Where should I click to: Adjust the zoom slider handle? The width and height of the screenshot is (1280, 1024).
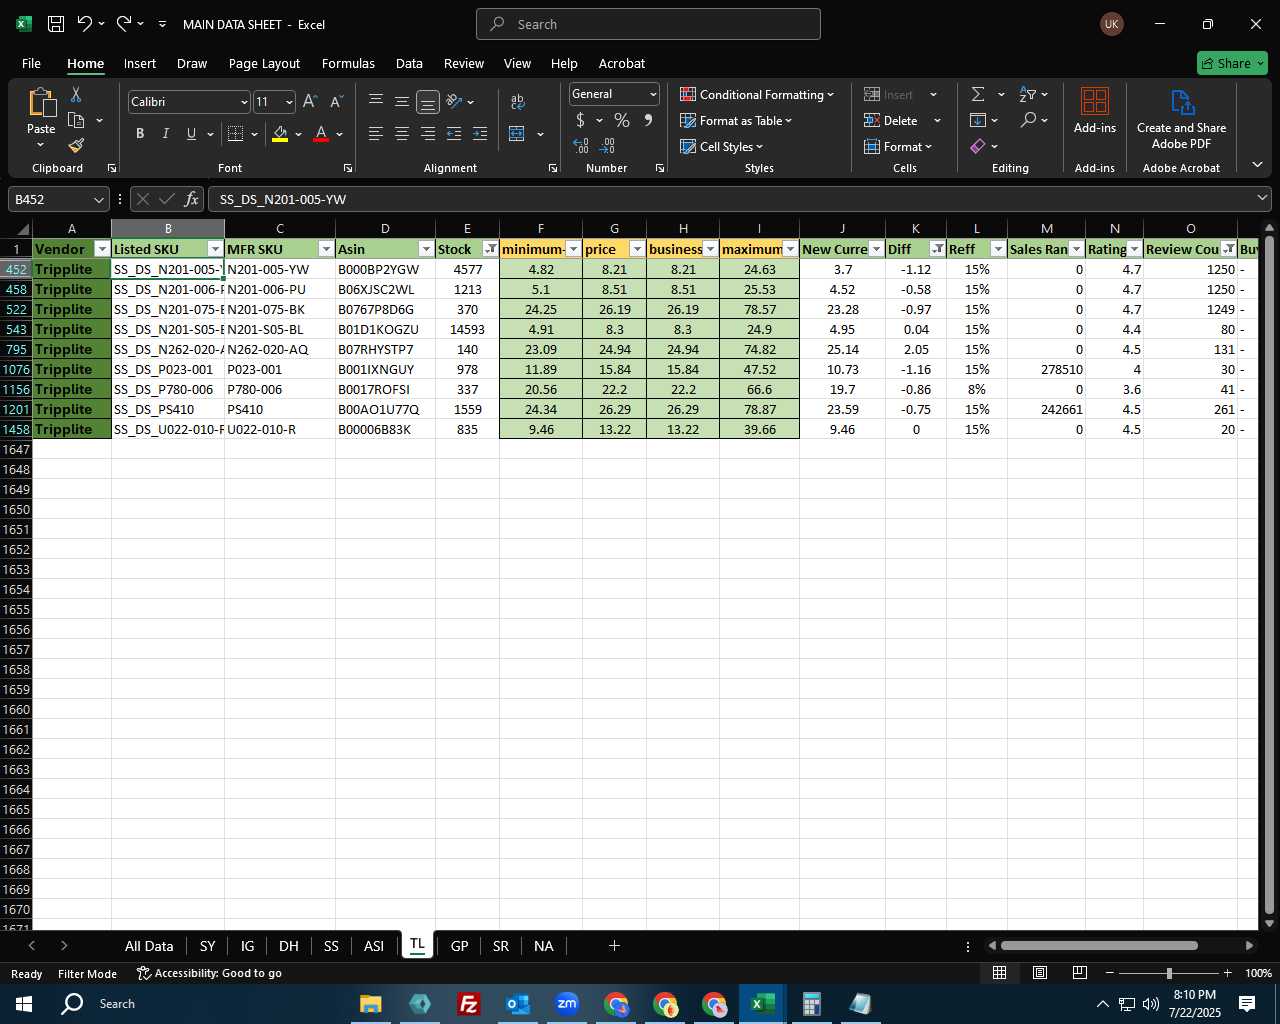pyautogui.click(x=1169, y=973)
